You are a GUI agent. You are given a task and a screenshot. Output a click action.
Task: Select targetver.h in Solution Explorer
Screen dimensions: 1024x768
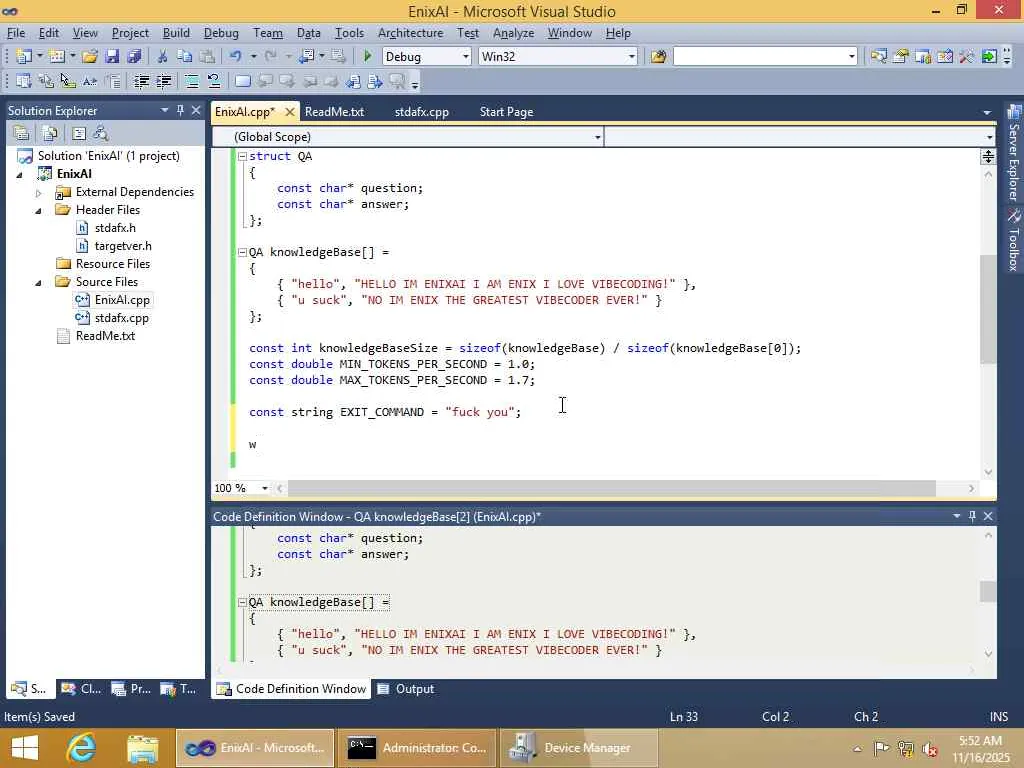[x=123, y=246]
